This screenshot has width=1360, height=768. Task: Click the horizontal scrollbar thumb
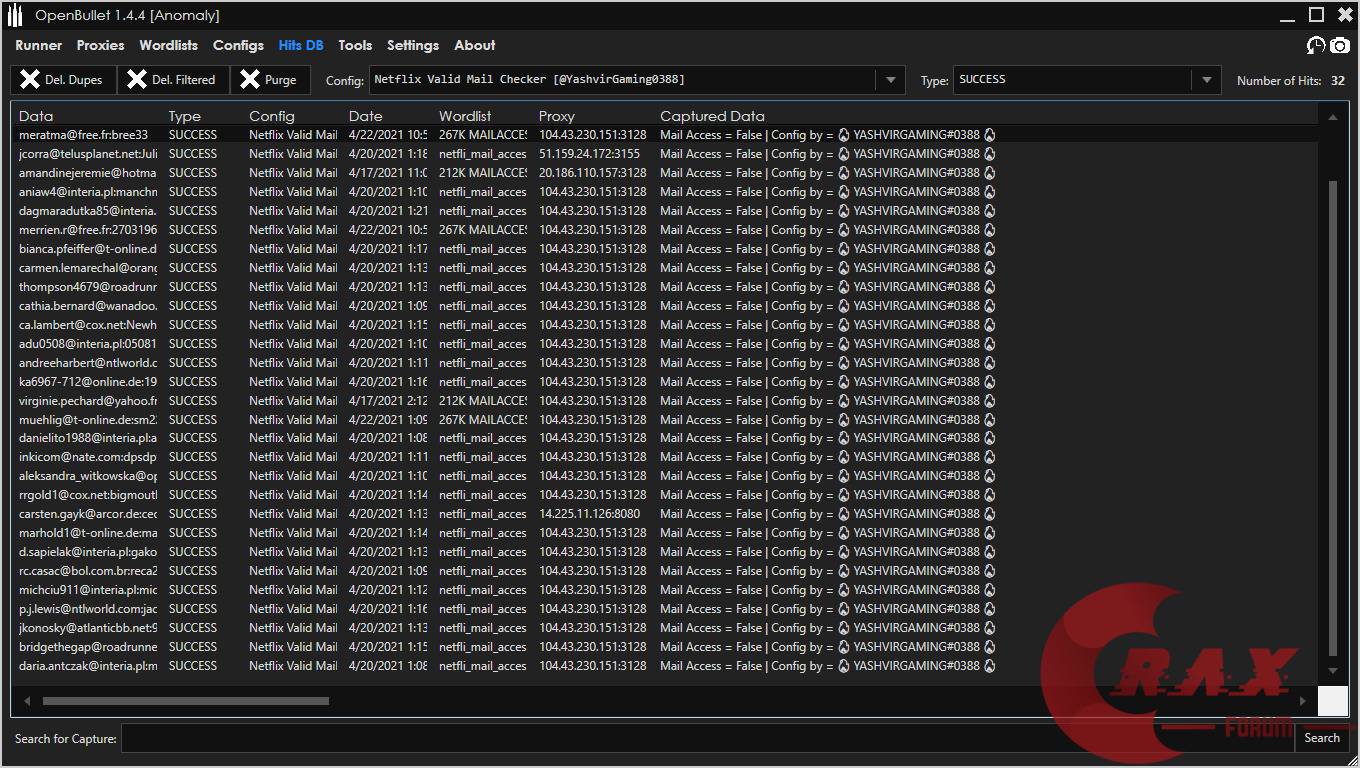pos(185,701)
